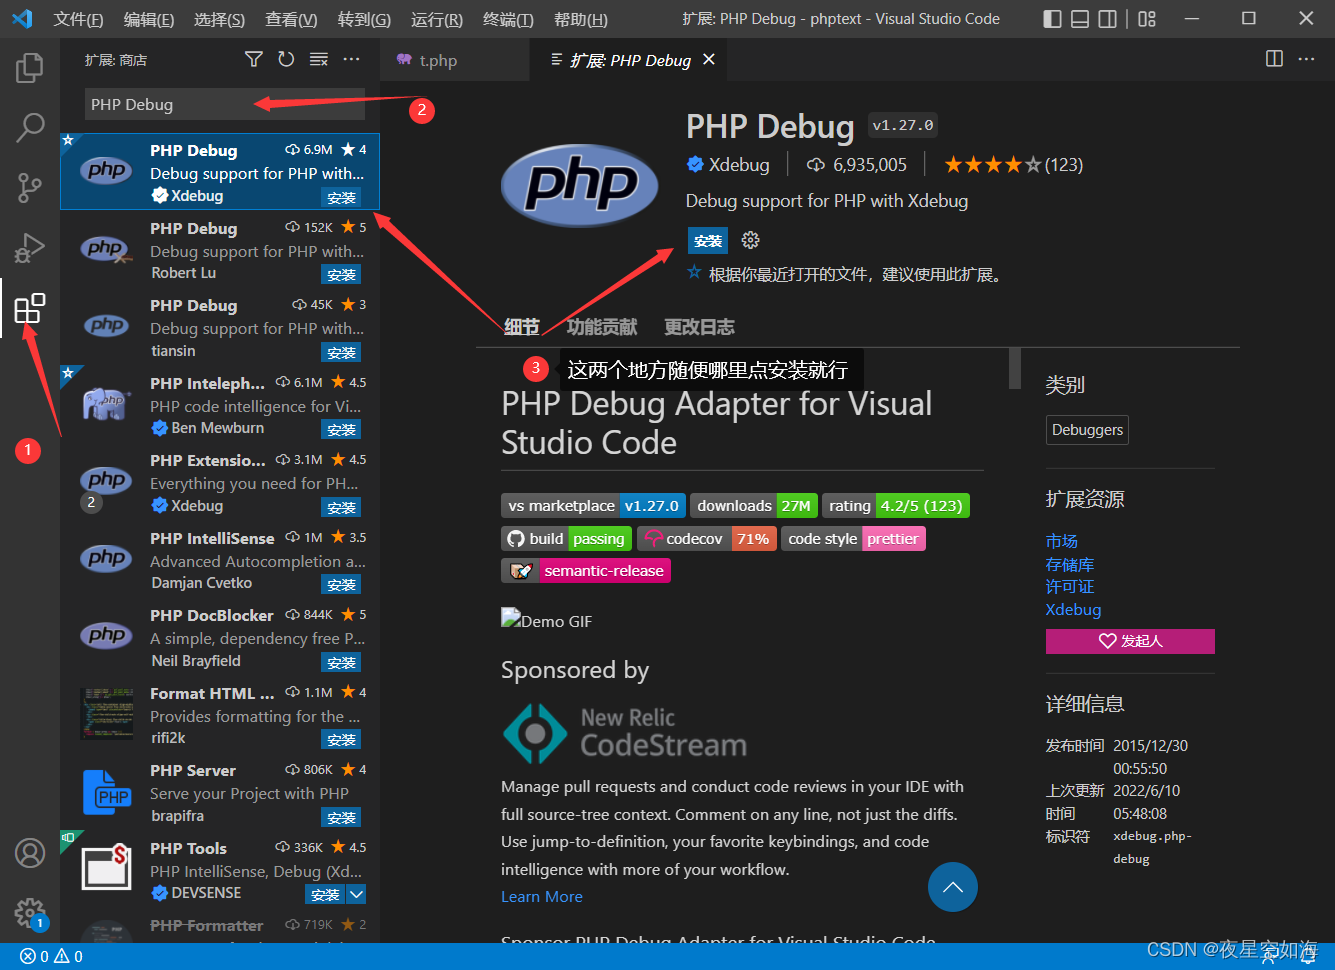
Task: Toggle the bottom panel layout
Action: point(1080,19)
